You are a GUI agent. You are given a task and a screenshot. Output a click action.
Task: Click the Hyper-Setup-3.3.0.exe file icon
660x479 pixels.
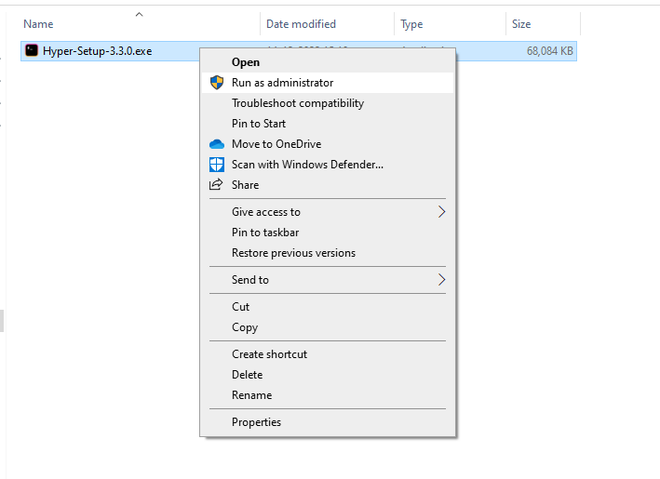(32, 50)
